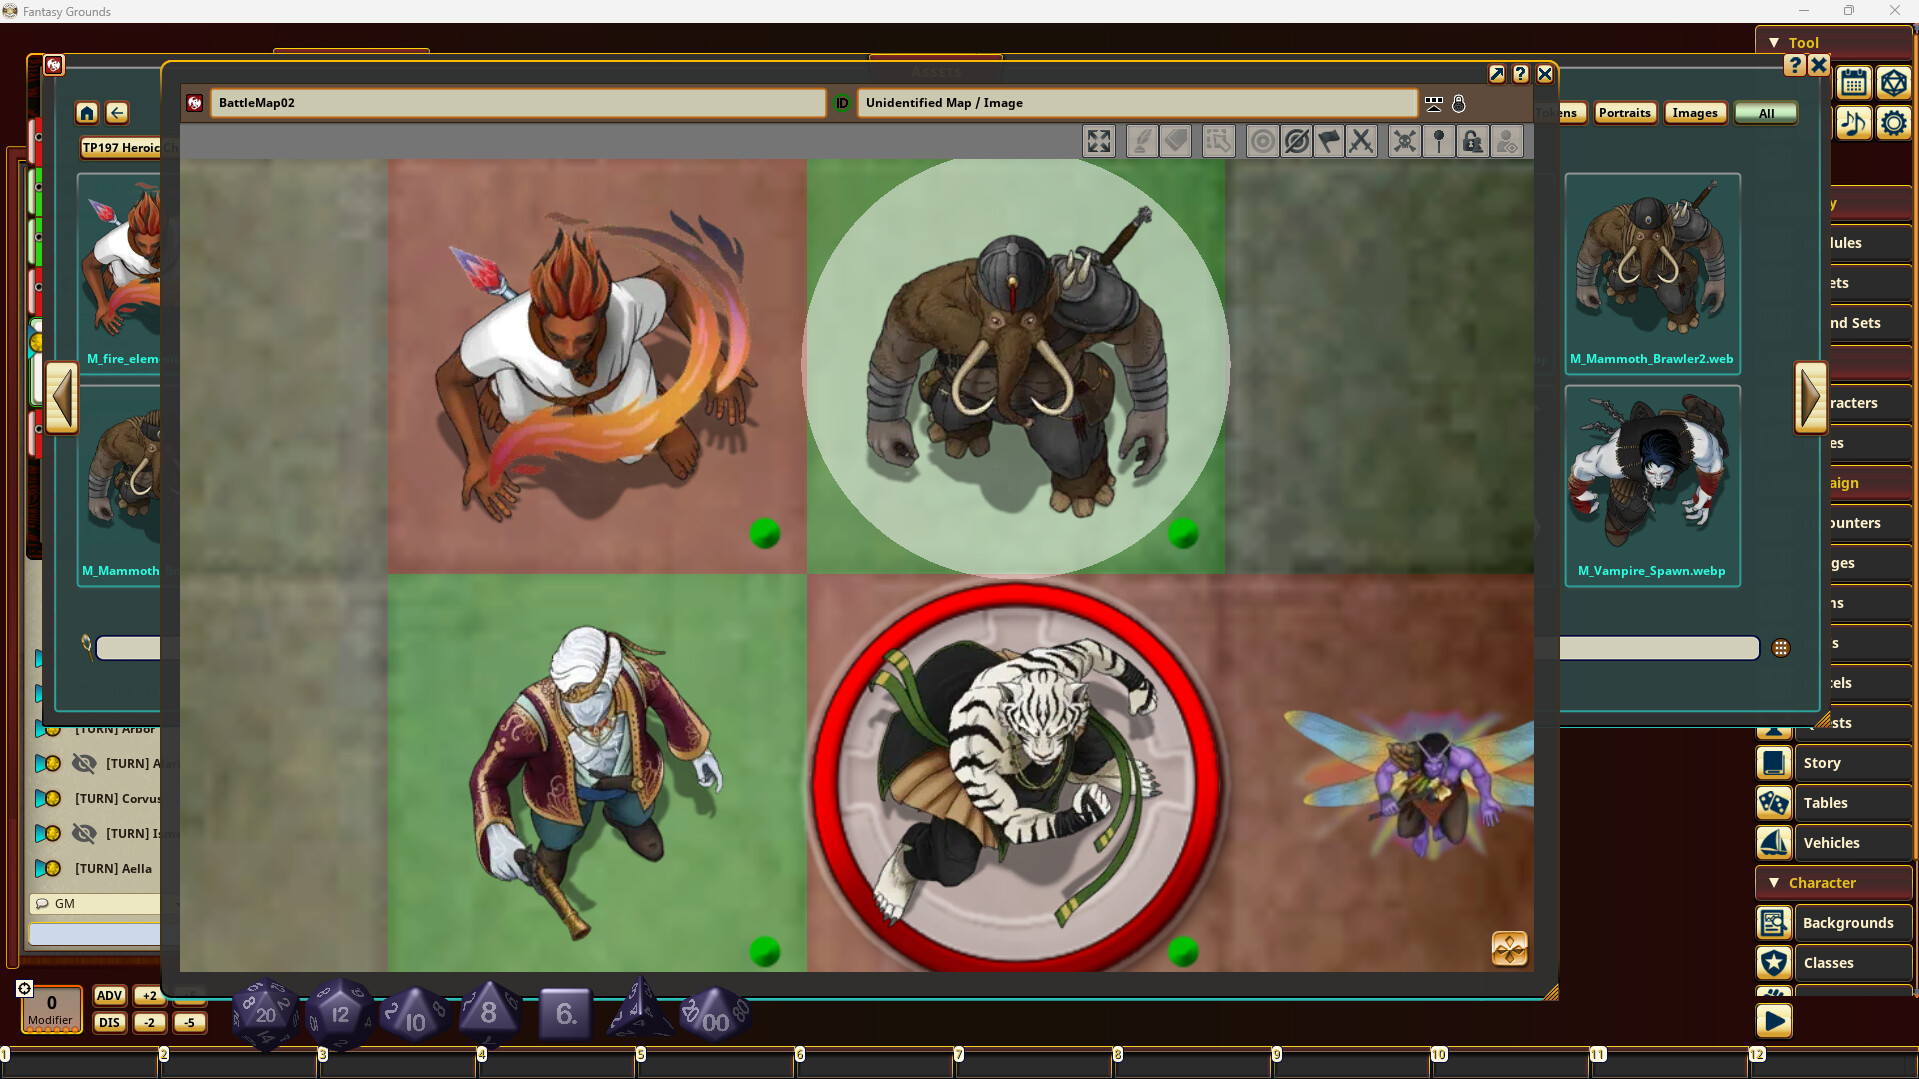Open the GM chat speaker dropdown
This screenshot has width=1919, height=1079.
click(95, 903)
